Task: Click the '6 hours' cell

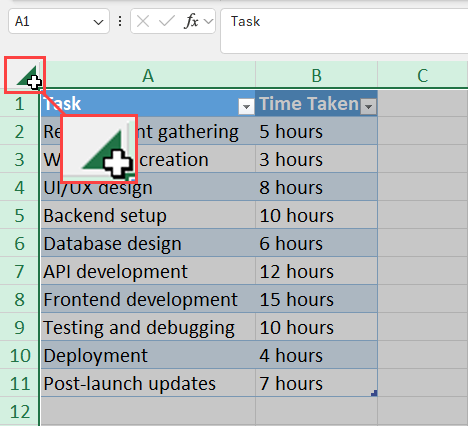Action: click(317, 243)
